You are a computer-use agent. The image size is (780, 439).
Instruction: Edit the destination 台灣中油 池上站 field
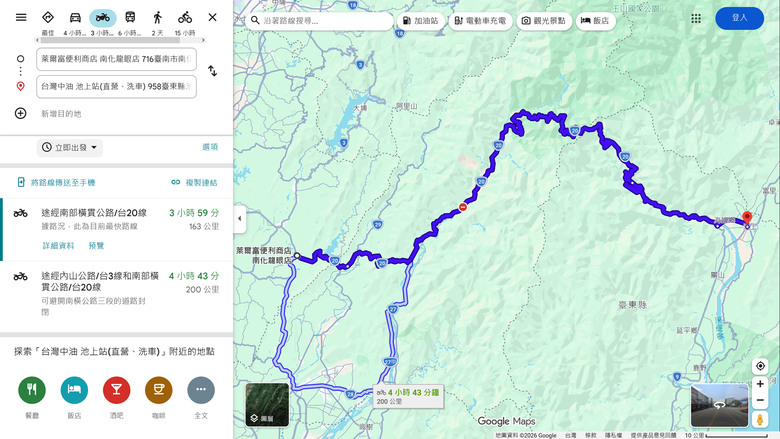pos(116,87)
